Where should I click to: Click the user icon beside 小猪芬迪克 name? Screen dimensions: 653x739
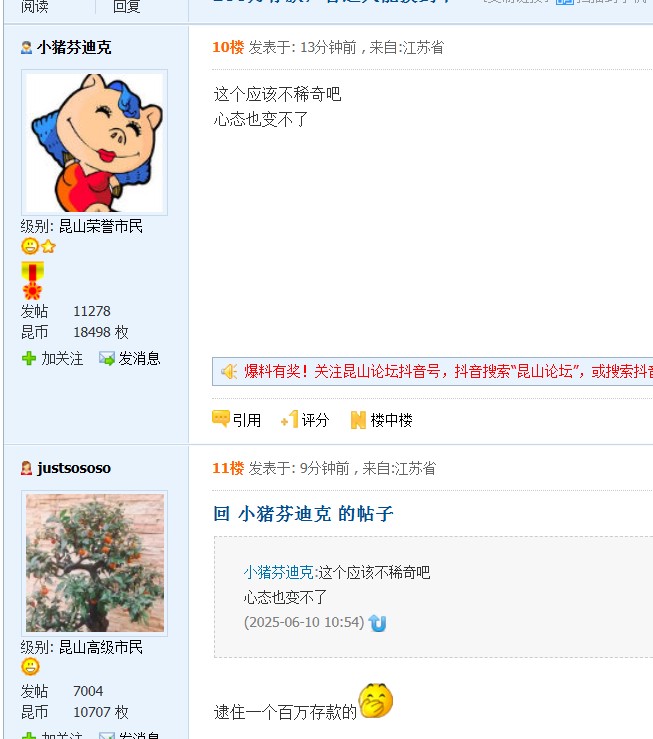[26, 47]
